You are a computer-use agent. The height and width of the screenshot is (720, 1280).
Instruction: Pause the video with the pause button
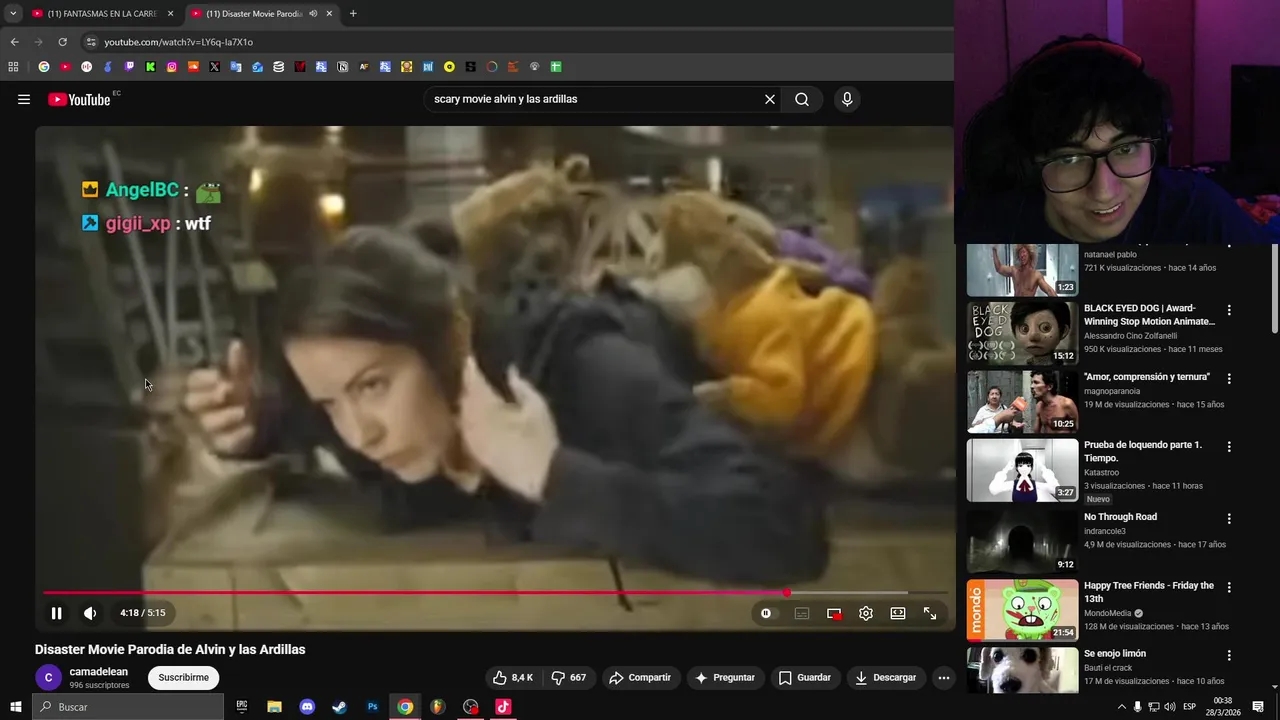pyautogui.click(x=56, y=613)
